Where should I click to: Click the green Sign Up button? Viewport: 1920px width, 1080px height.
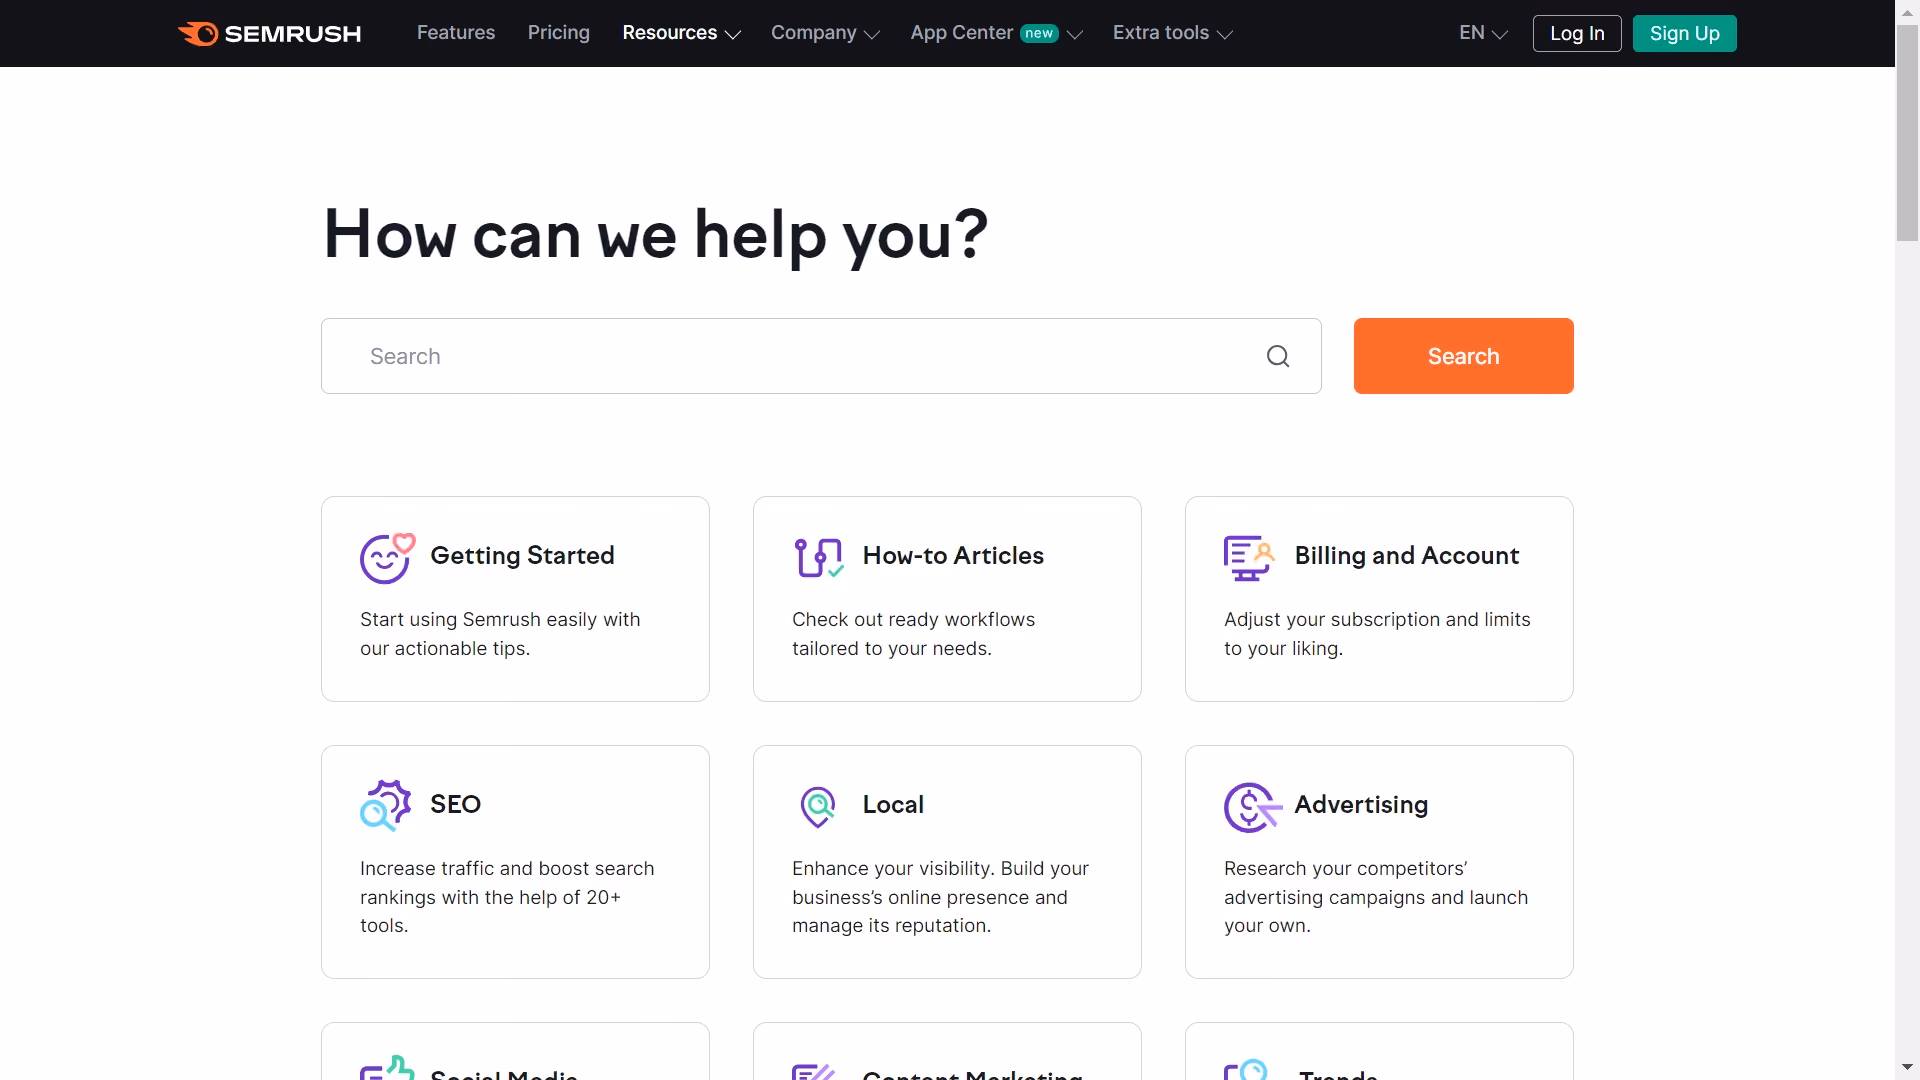1685,33
